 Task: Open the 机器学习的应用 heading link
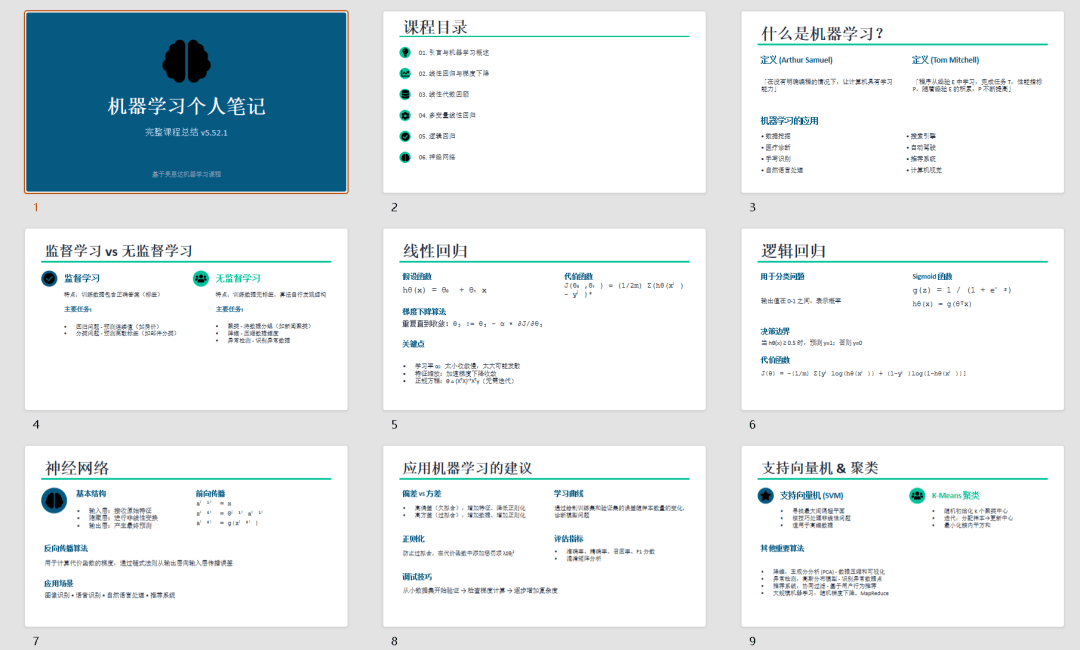(x=790, y=120)
